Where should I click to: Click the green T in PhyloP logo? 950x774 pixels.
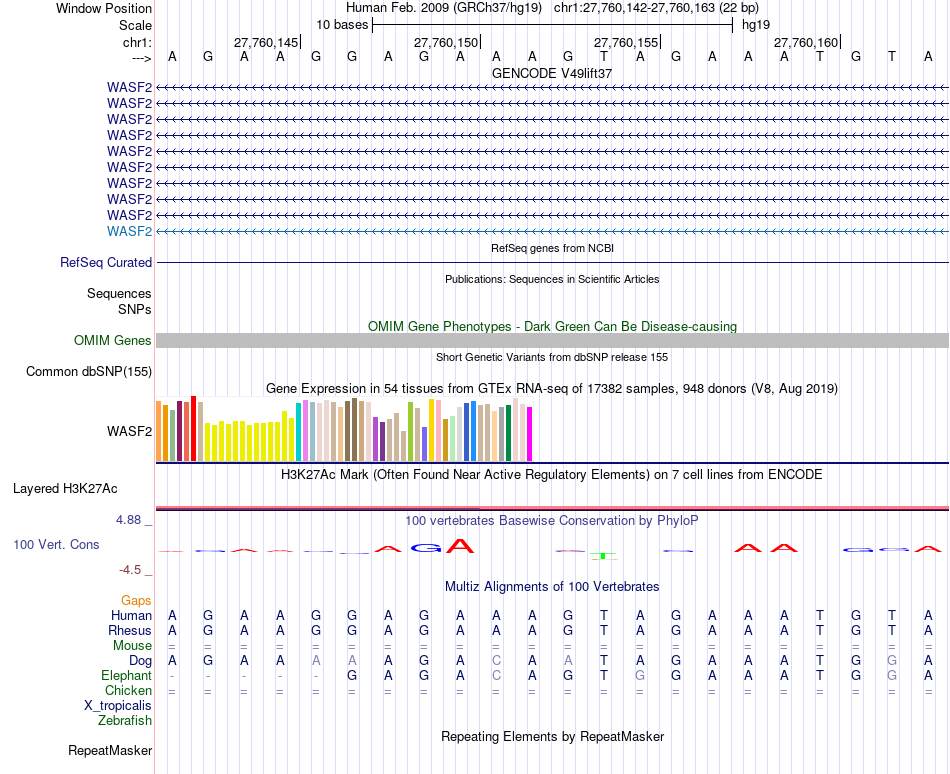603,556
